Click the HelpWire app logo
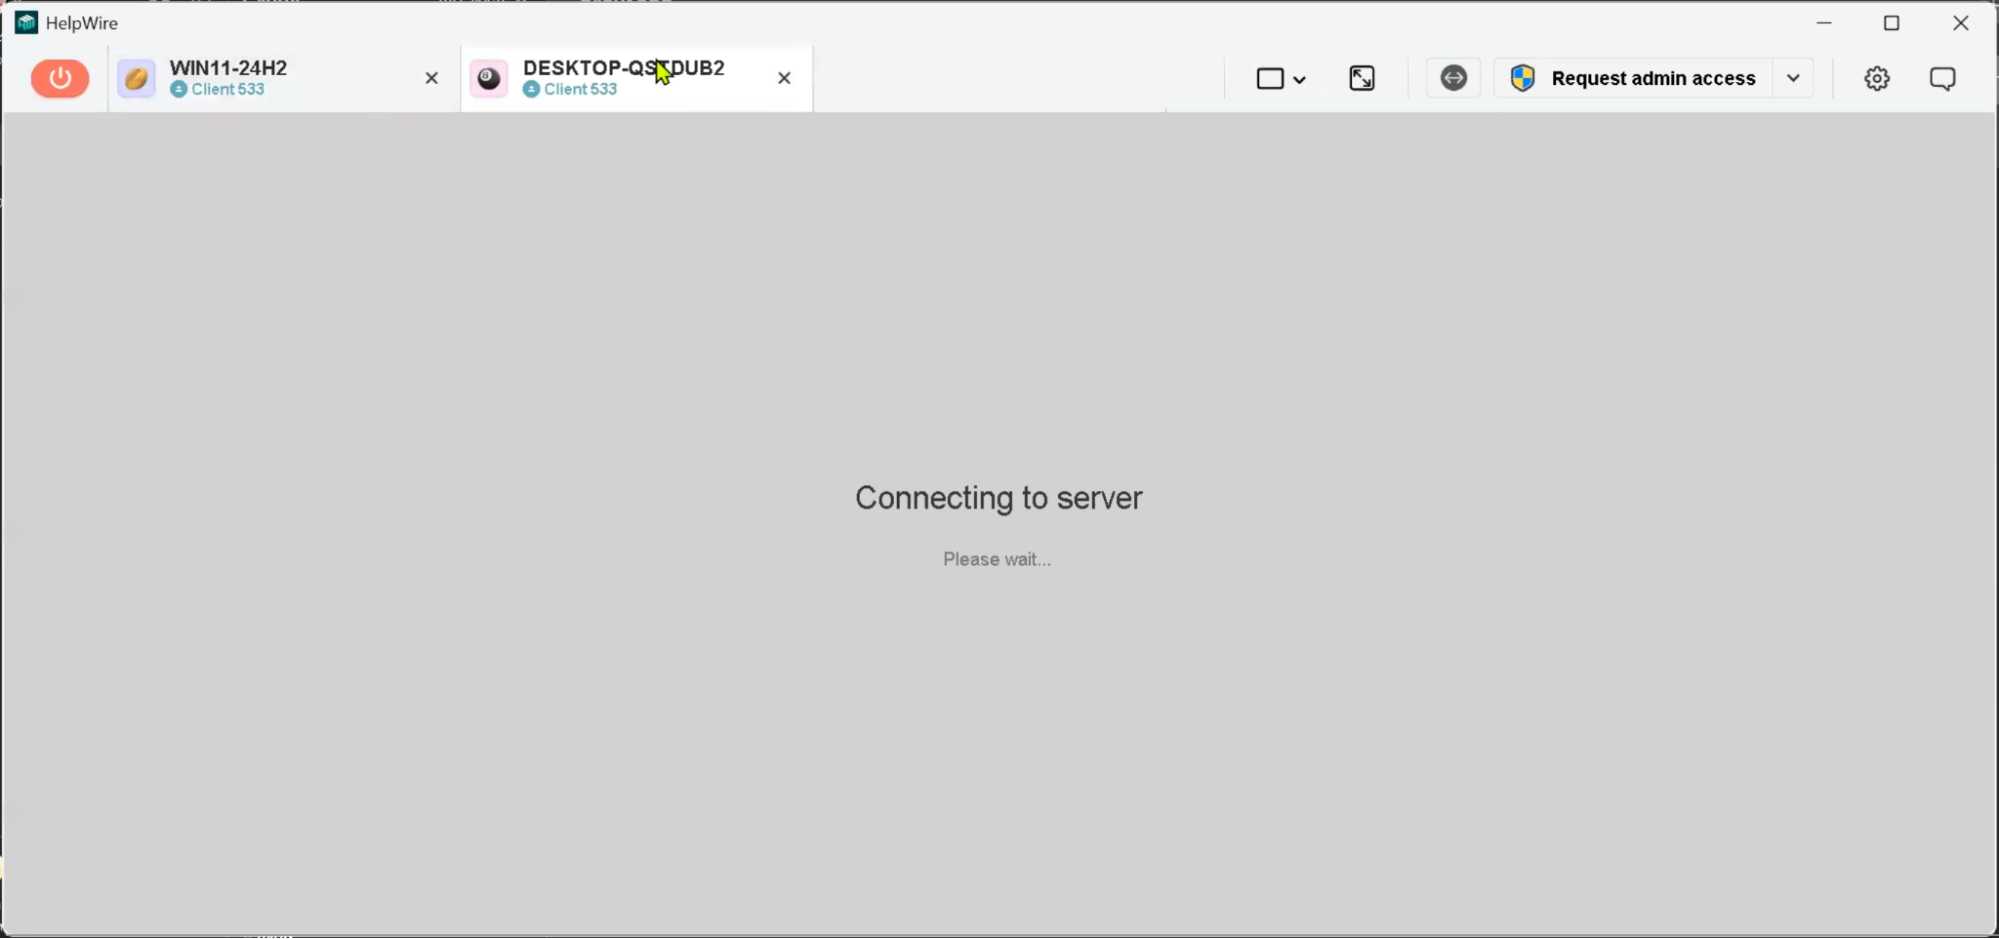This screenshot has height=939, width=1999. pyautogui.click(x=26, y=22)
